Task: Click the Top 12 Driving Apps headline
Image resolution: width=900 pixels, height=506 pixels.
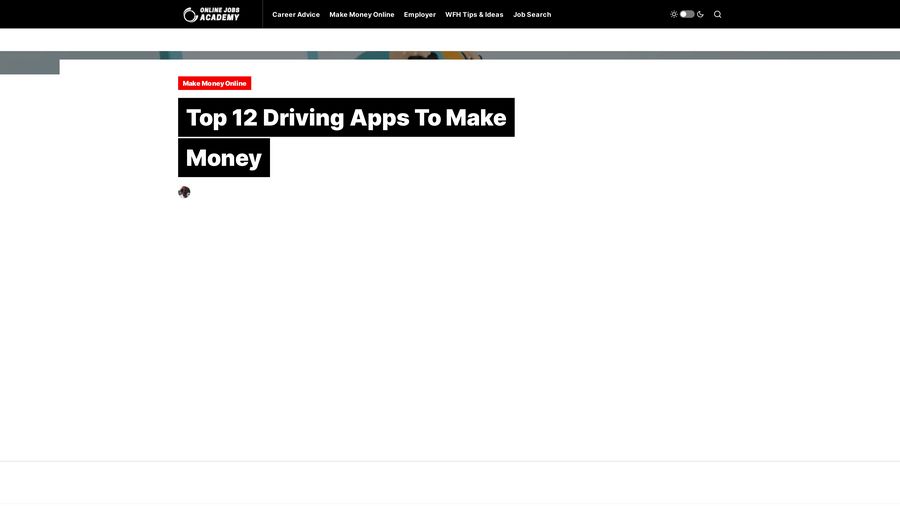Action: click(x=346, y=118)
